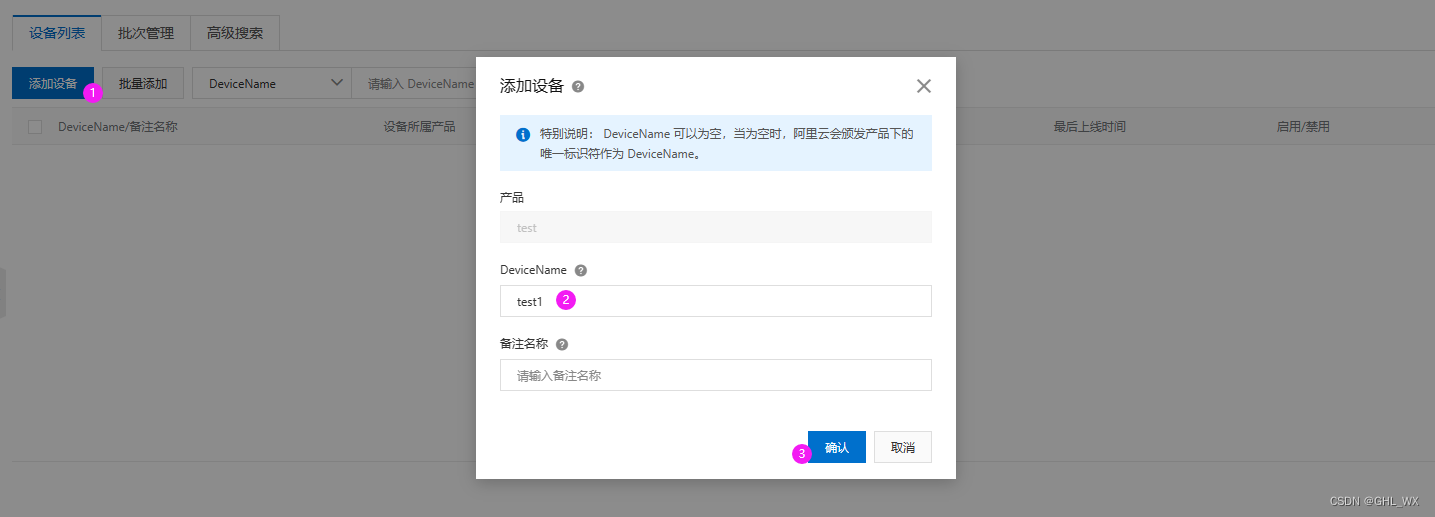
Task: Open the 高级搜索 tab
Action: click(x=235, y=33)
